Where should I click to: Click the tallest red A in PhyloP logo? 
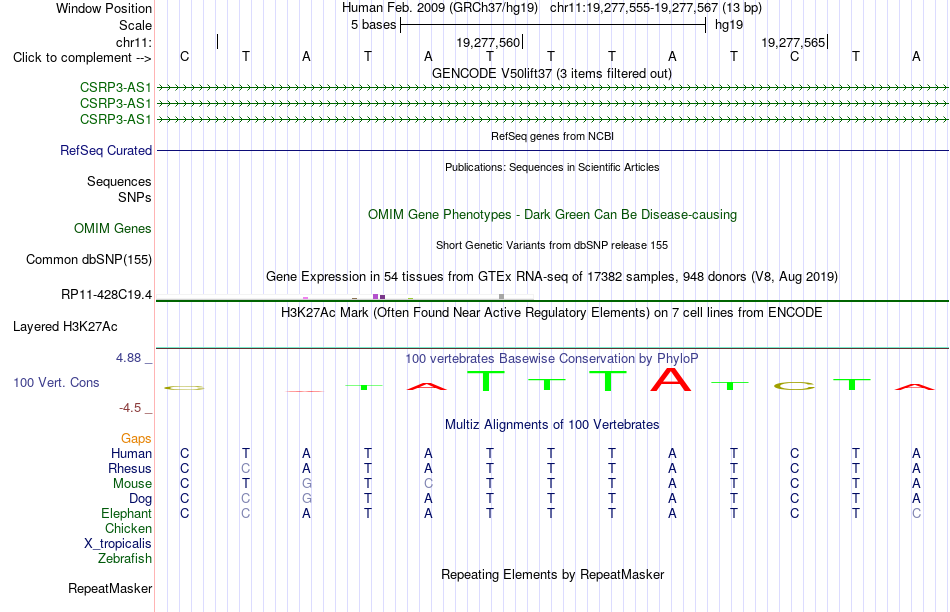[x=671, y=379]
